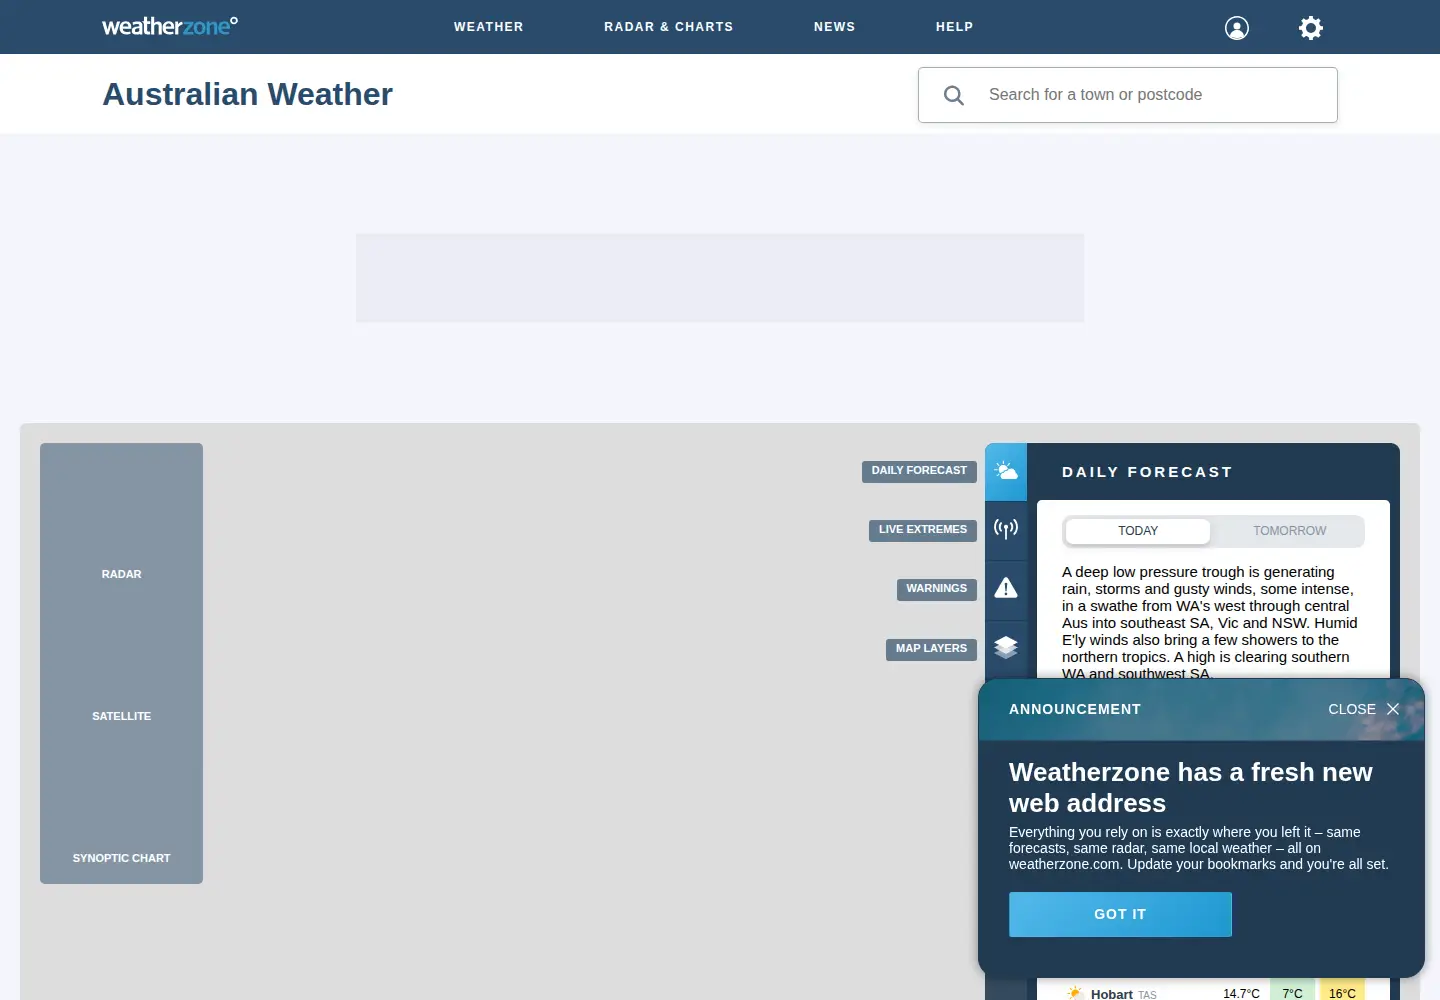Screen dimensions: 1440x1000
Task: Open the user account profile icon
Action: pyautogui.click(x=1237, y=28)
